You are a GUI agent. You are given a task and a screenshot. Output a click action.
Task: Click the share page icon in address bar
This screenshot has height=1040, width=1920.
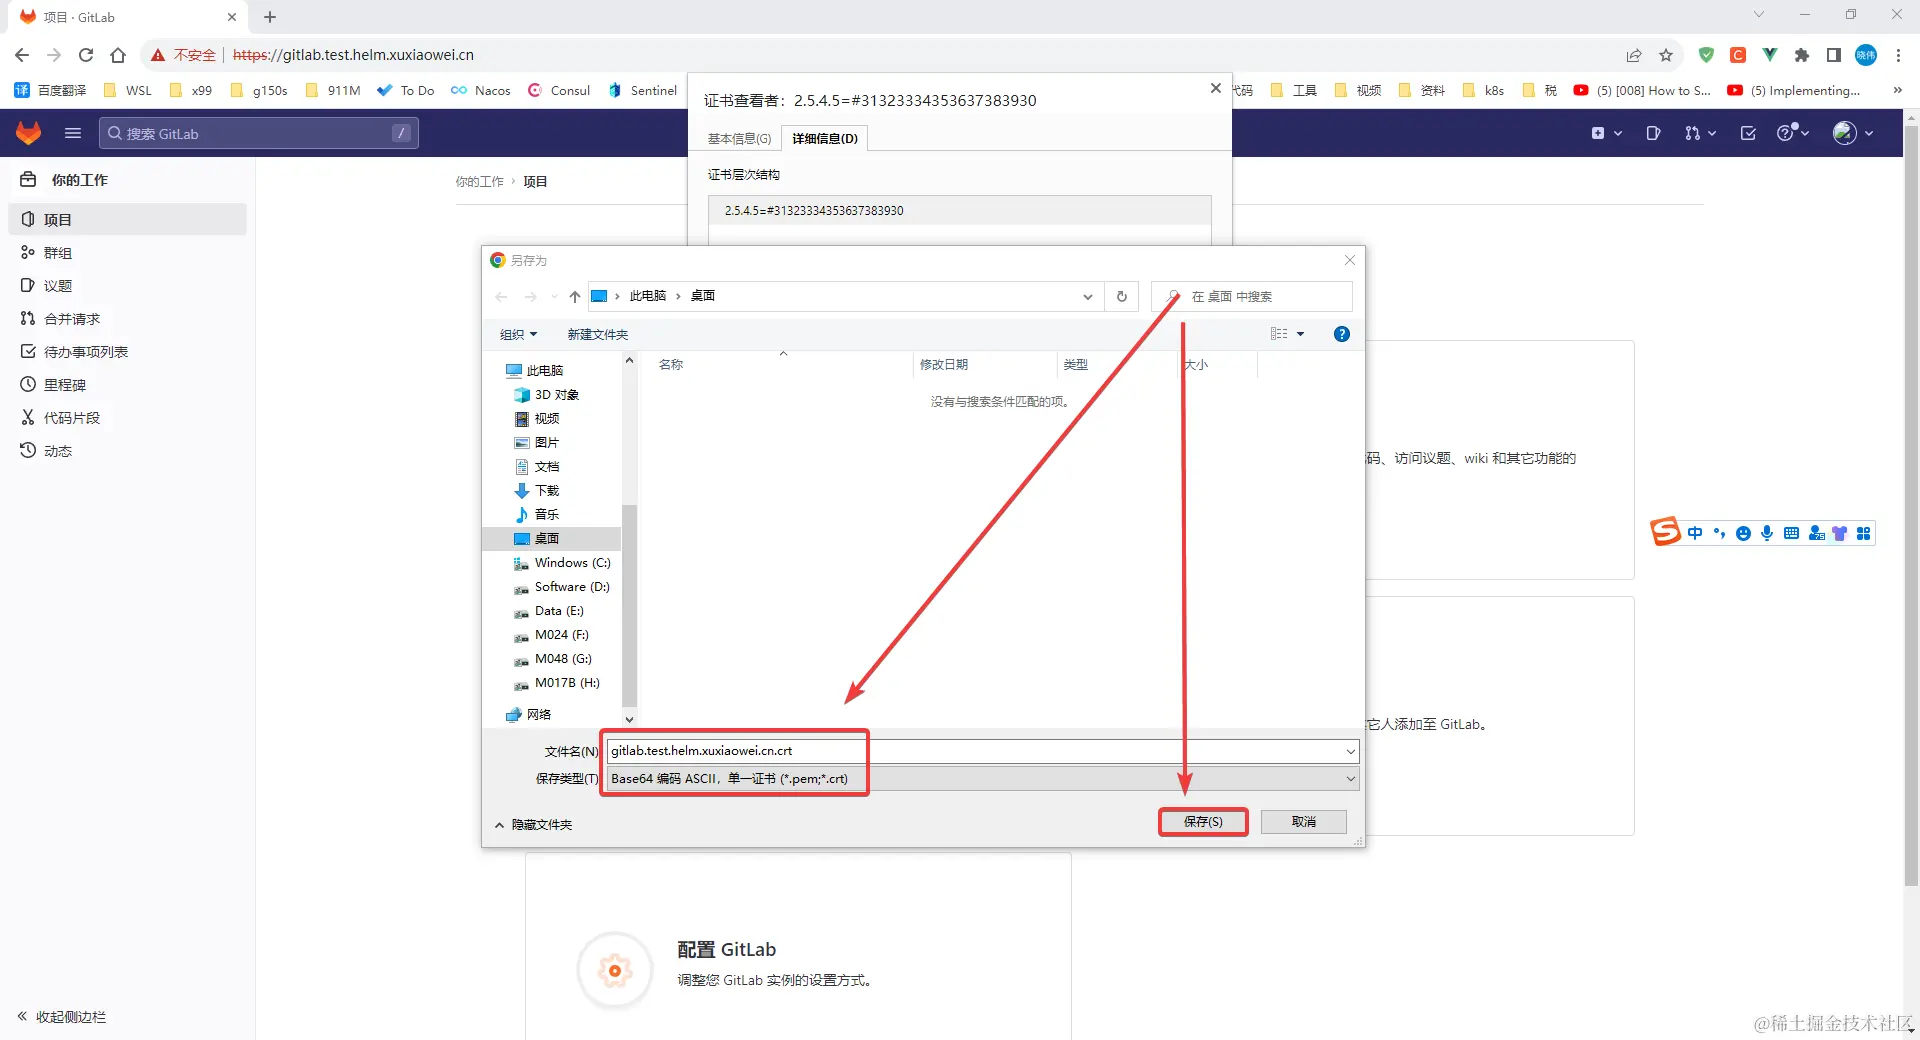coord(1634,55)
